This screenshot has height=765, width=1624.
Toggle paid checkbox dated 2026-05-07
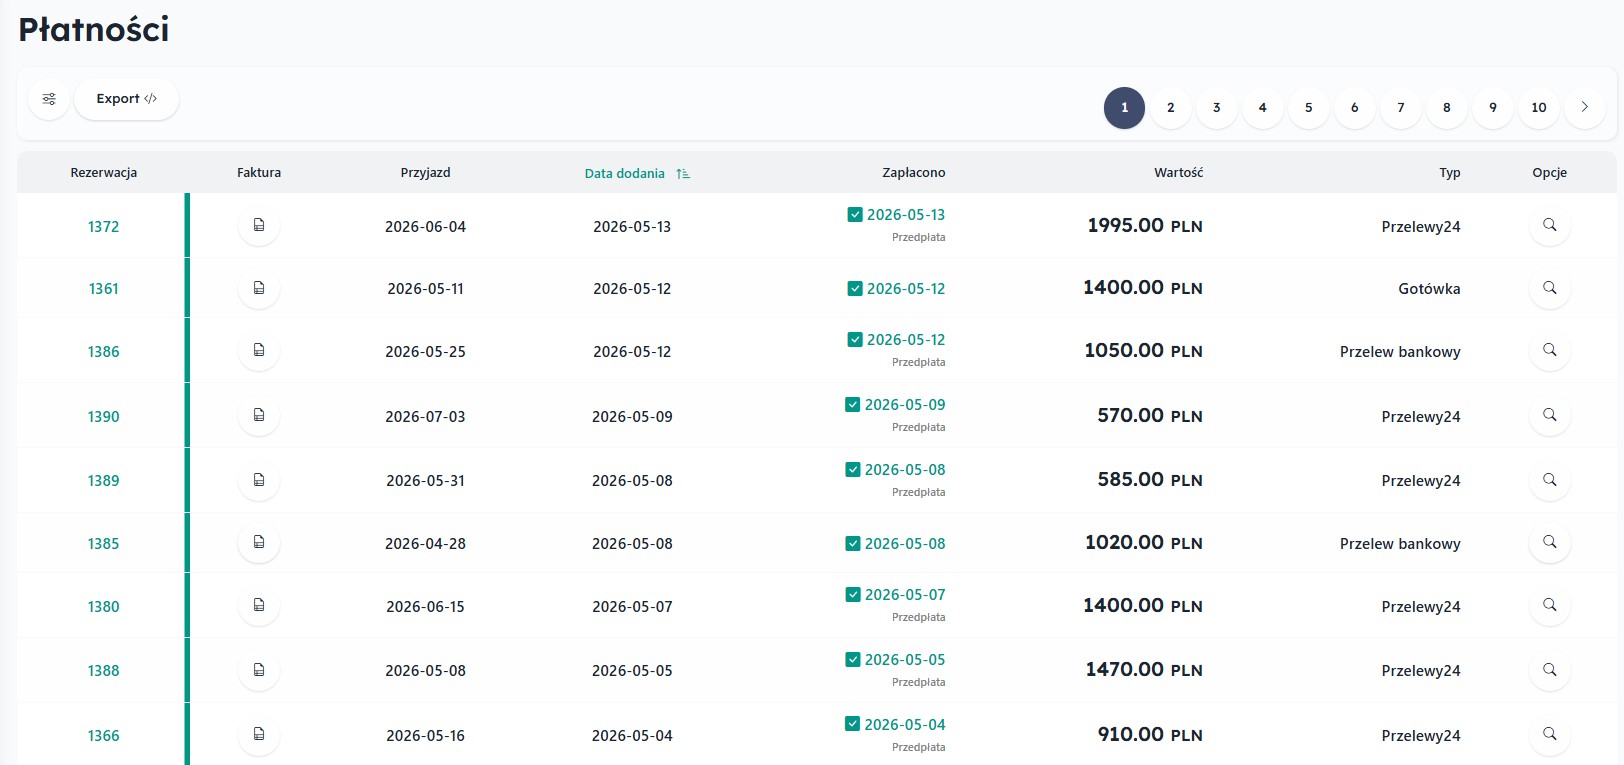point(853,594)
